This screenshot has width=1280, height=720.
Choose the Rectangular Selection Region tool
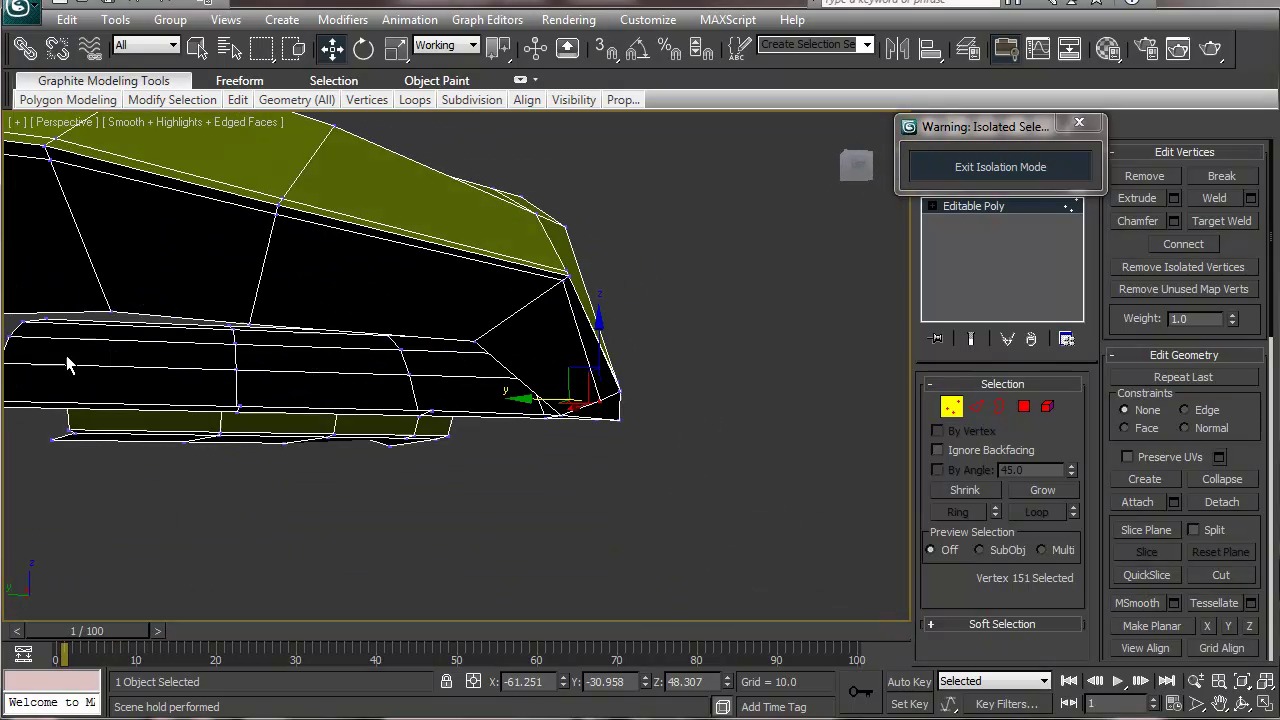click(261, 47)
